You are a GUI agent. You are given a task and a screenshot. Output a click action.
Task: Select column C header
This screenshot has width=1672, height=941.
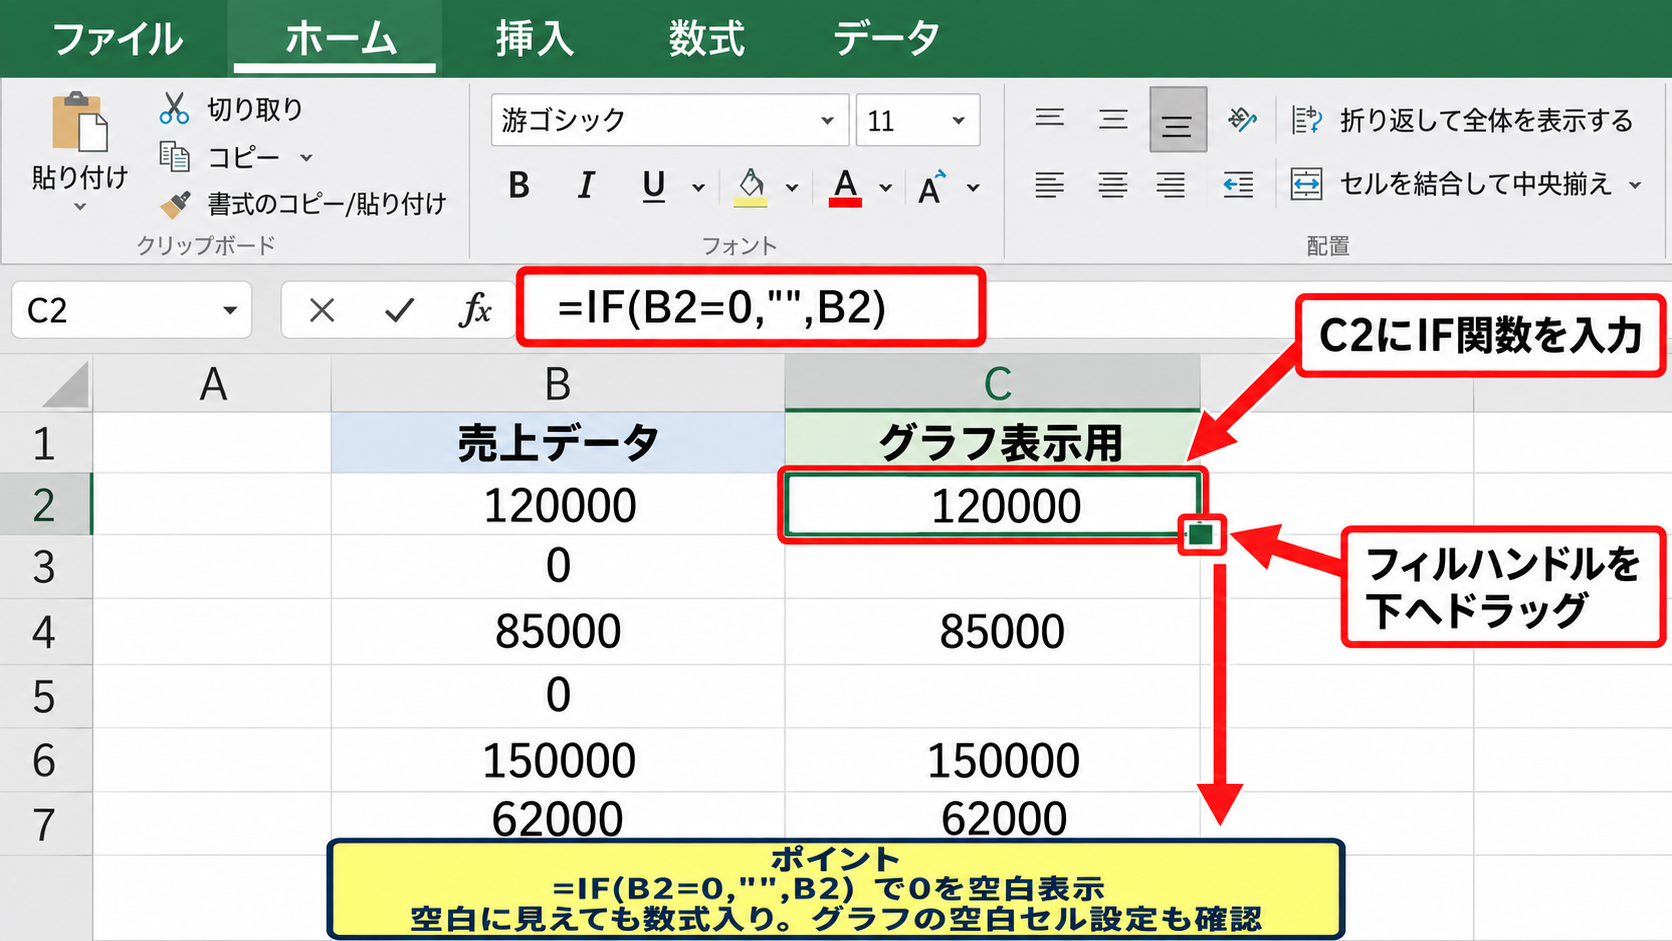tap(993, 384)
